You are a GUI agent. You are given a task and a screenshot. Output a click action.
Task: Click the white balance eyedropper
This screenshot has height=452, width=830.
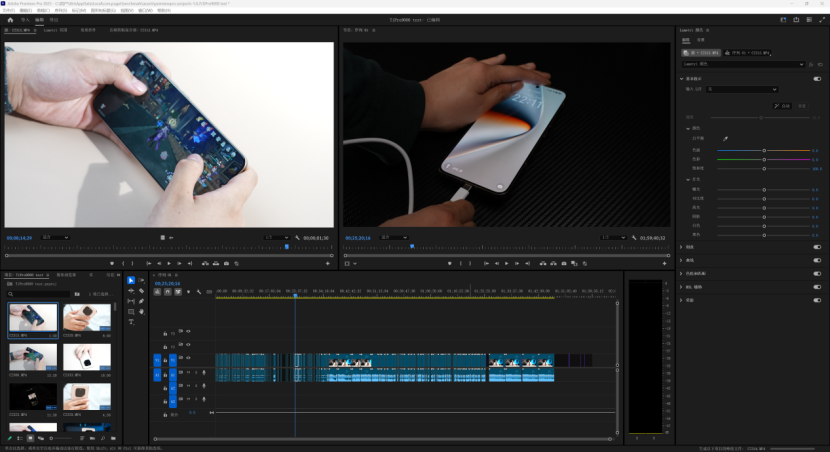[726, 139]
